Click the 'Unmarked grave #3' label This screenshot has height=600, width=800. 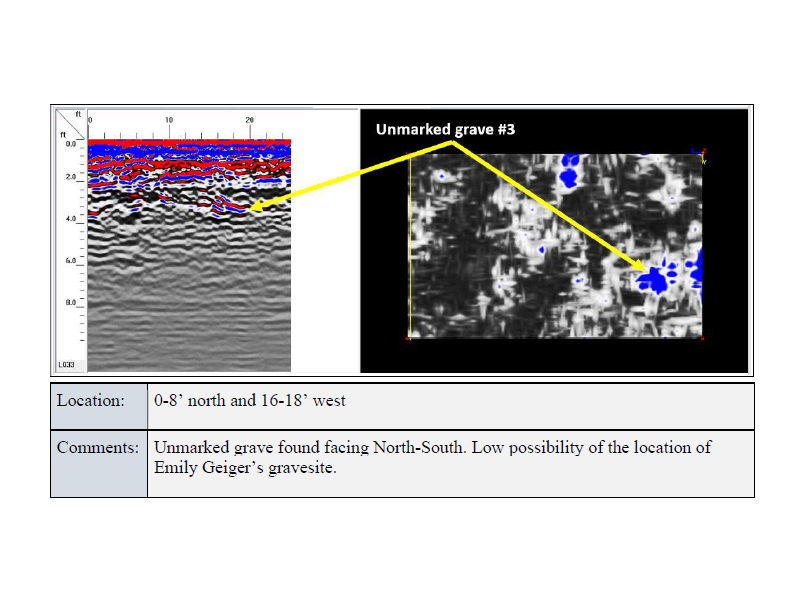click(x=445, y=130)
